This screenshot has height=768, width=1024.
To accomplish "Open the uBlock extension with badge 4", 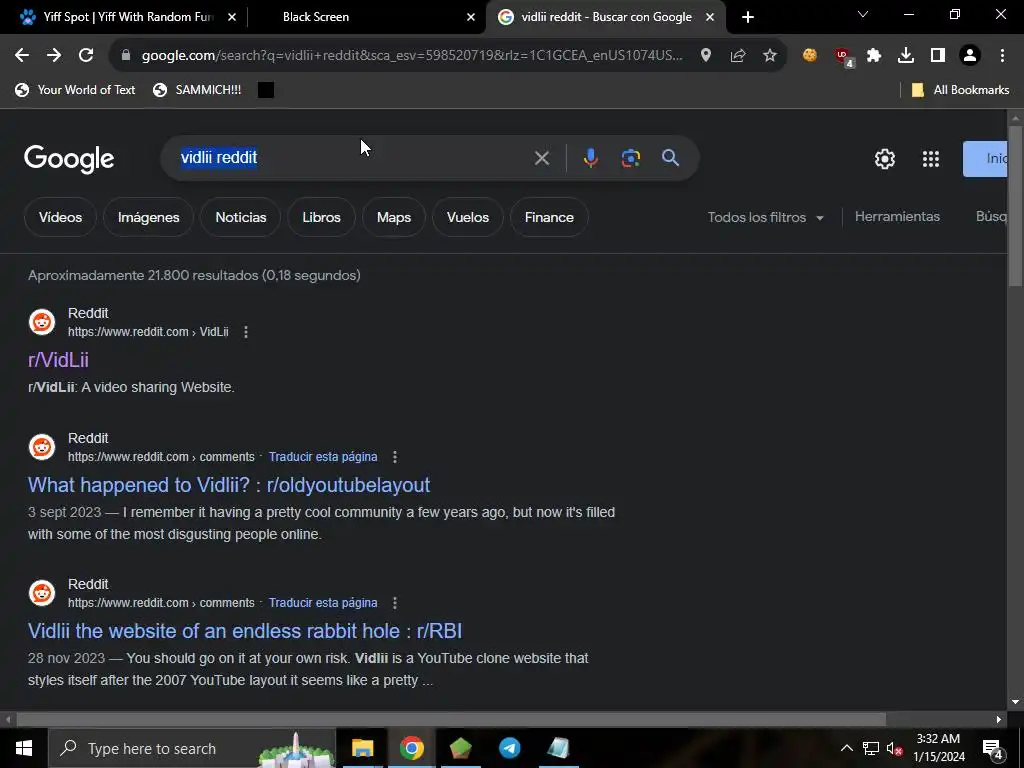I will (843, 57).
